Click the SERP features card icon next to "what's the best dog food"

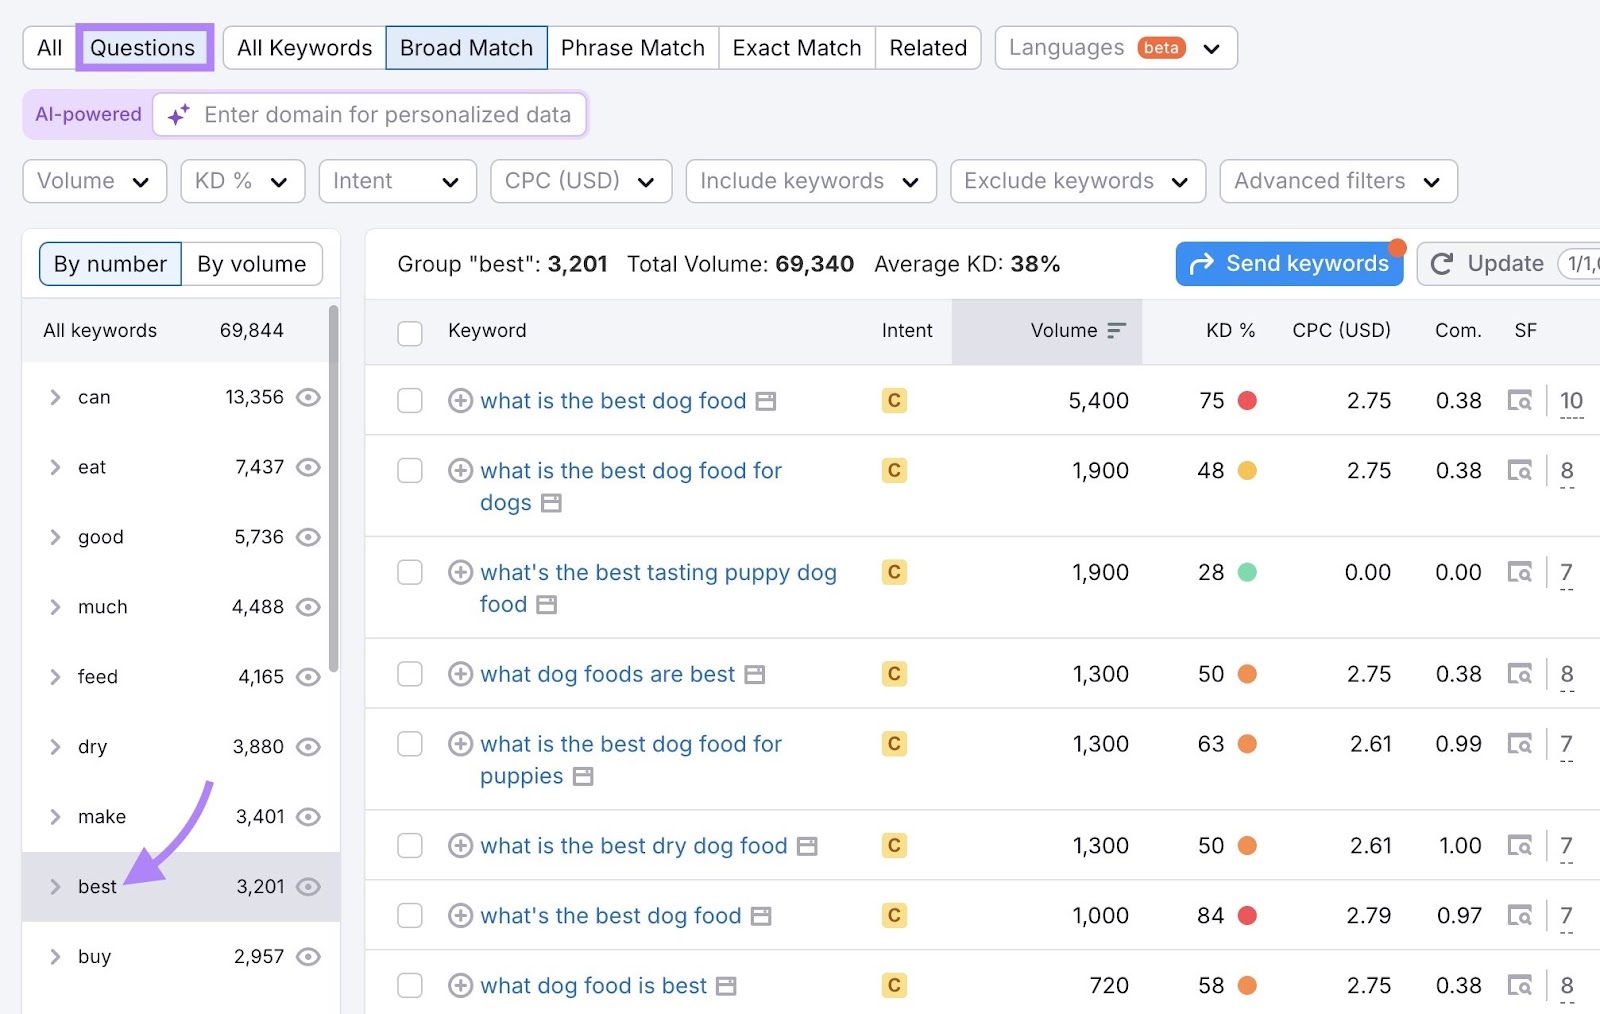pyautogui.click(x=762, y=916)
